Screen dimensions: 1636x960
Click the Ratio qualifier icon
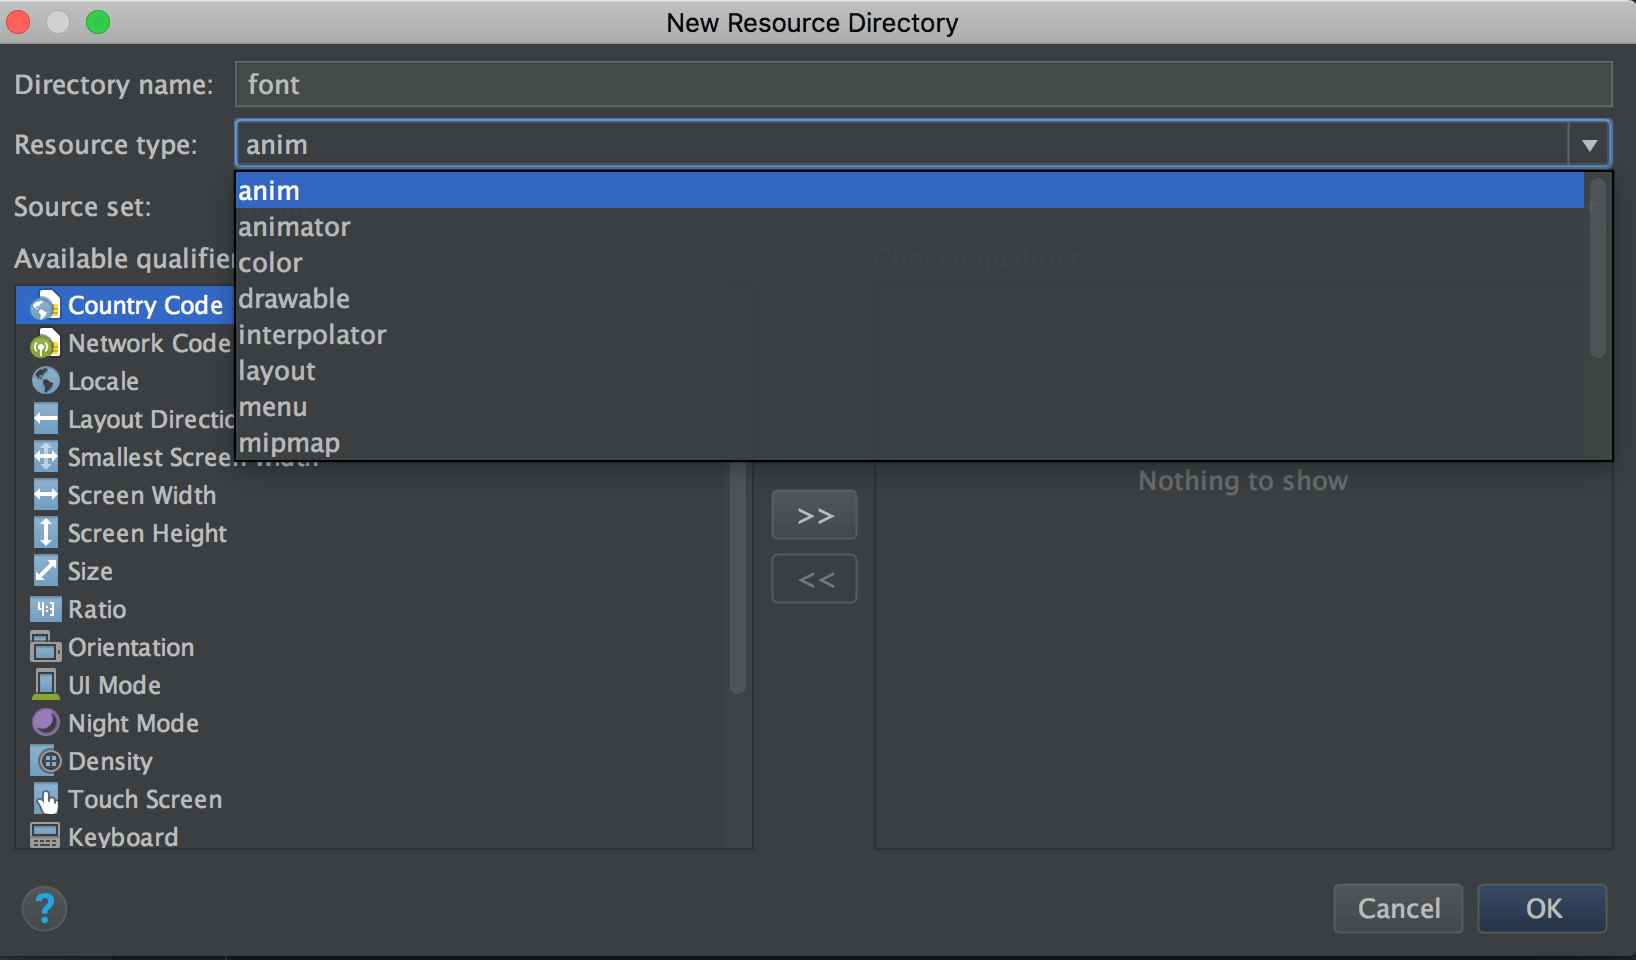(x=45, y=609)
